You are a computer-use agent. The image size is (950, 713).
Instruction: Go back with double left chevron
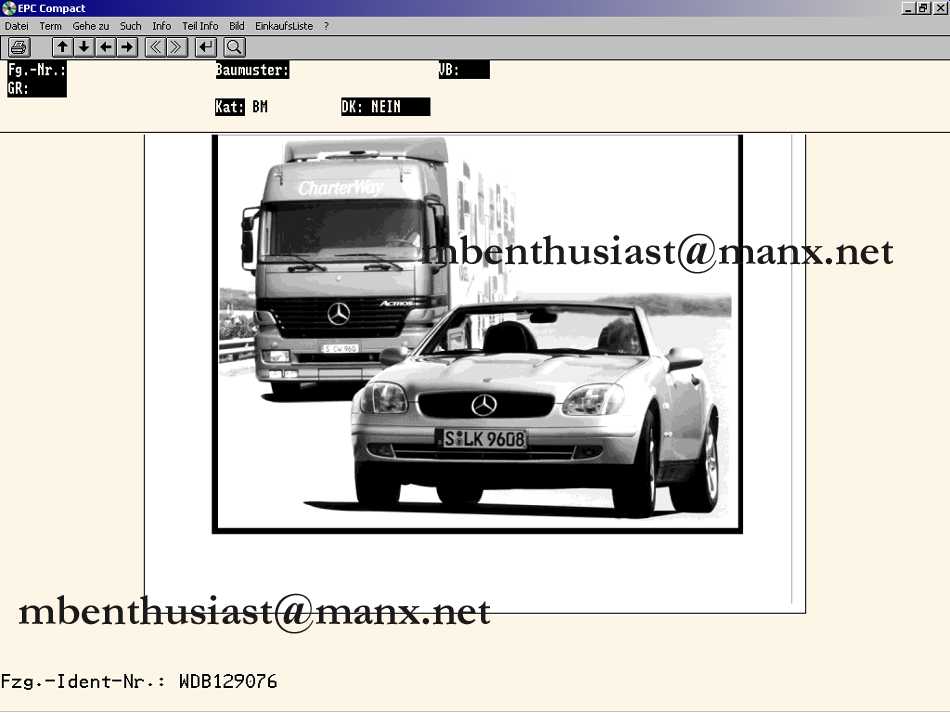click(x=155, y=47)
